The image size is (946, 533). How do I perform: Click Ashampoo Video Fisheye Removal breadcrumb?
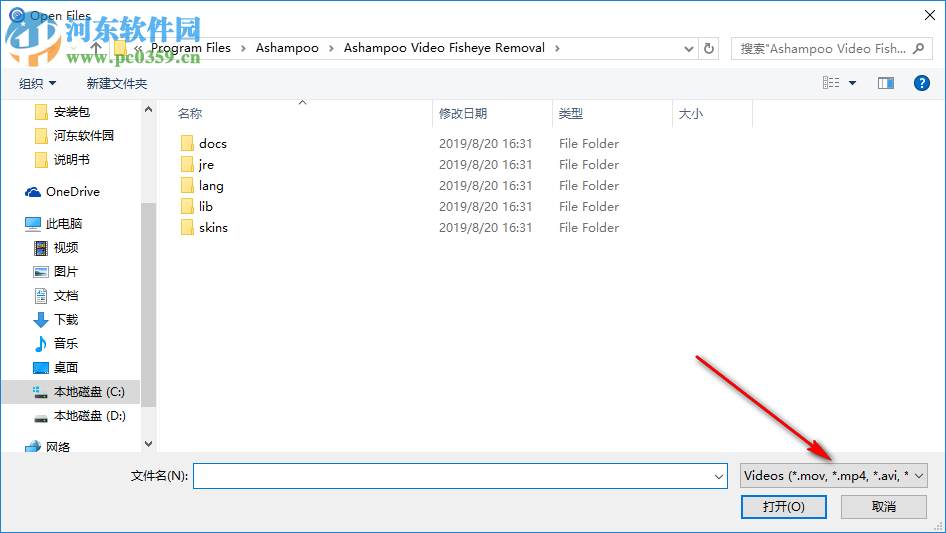[444, 48]
